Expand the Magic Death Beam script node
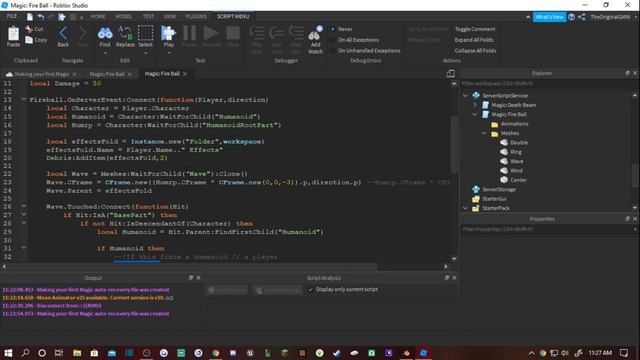640x360 pixels. 475,105
